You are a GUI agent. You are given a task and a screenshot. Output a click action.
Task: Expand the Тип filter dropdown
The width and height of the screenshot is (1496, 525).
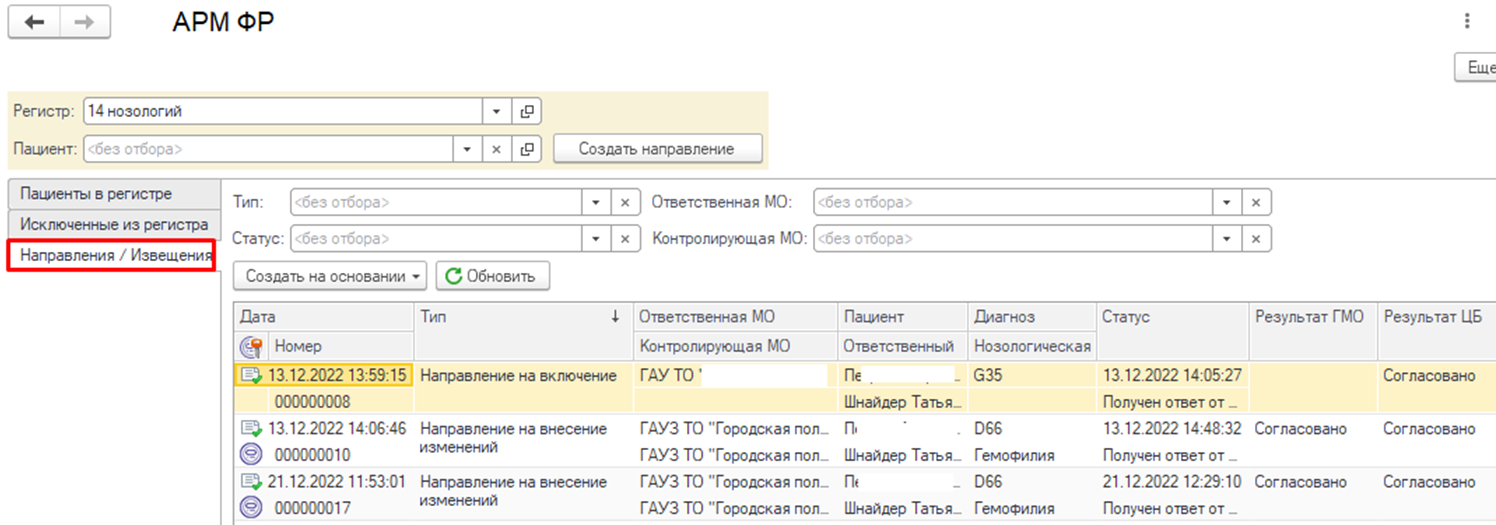point(596,202)
